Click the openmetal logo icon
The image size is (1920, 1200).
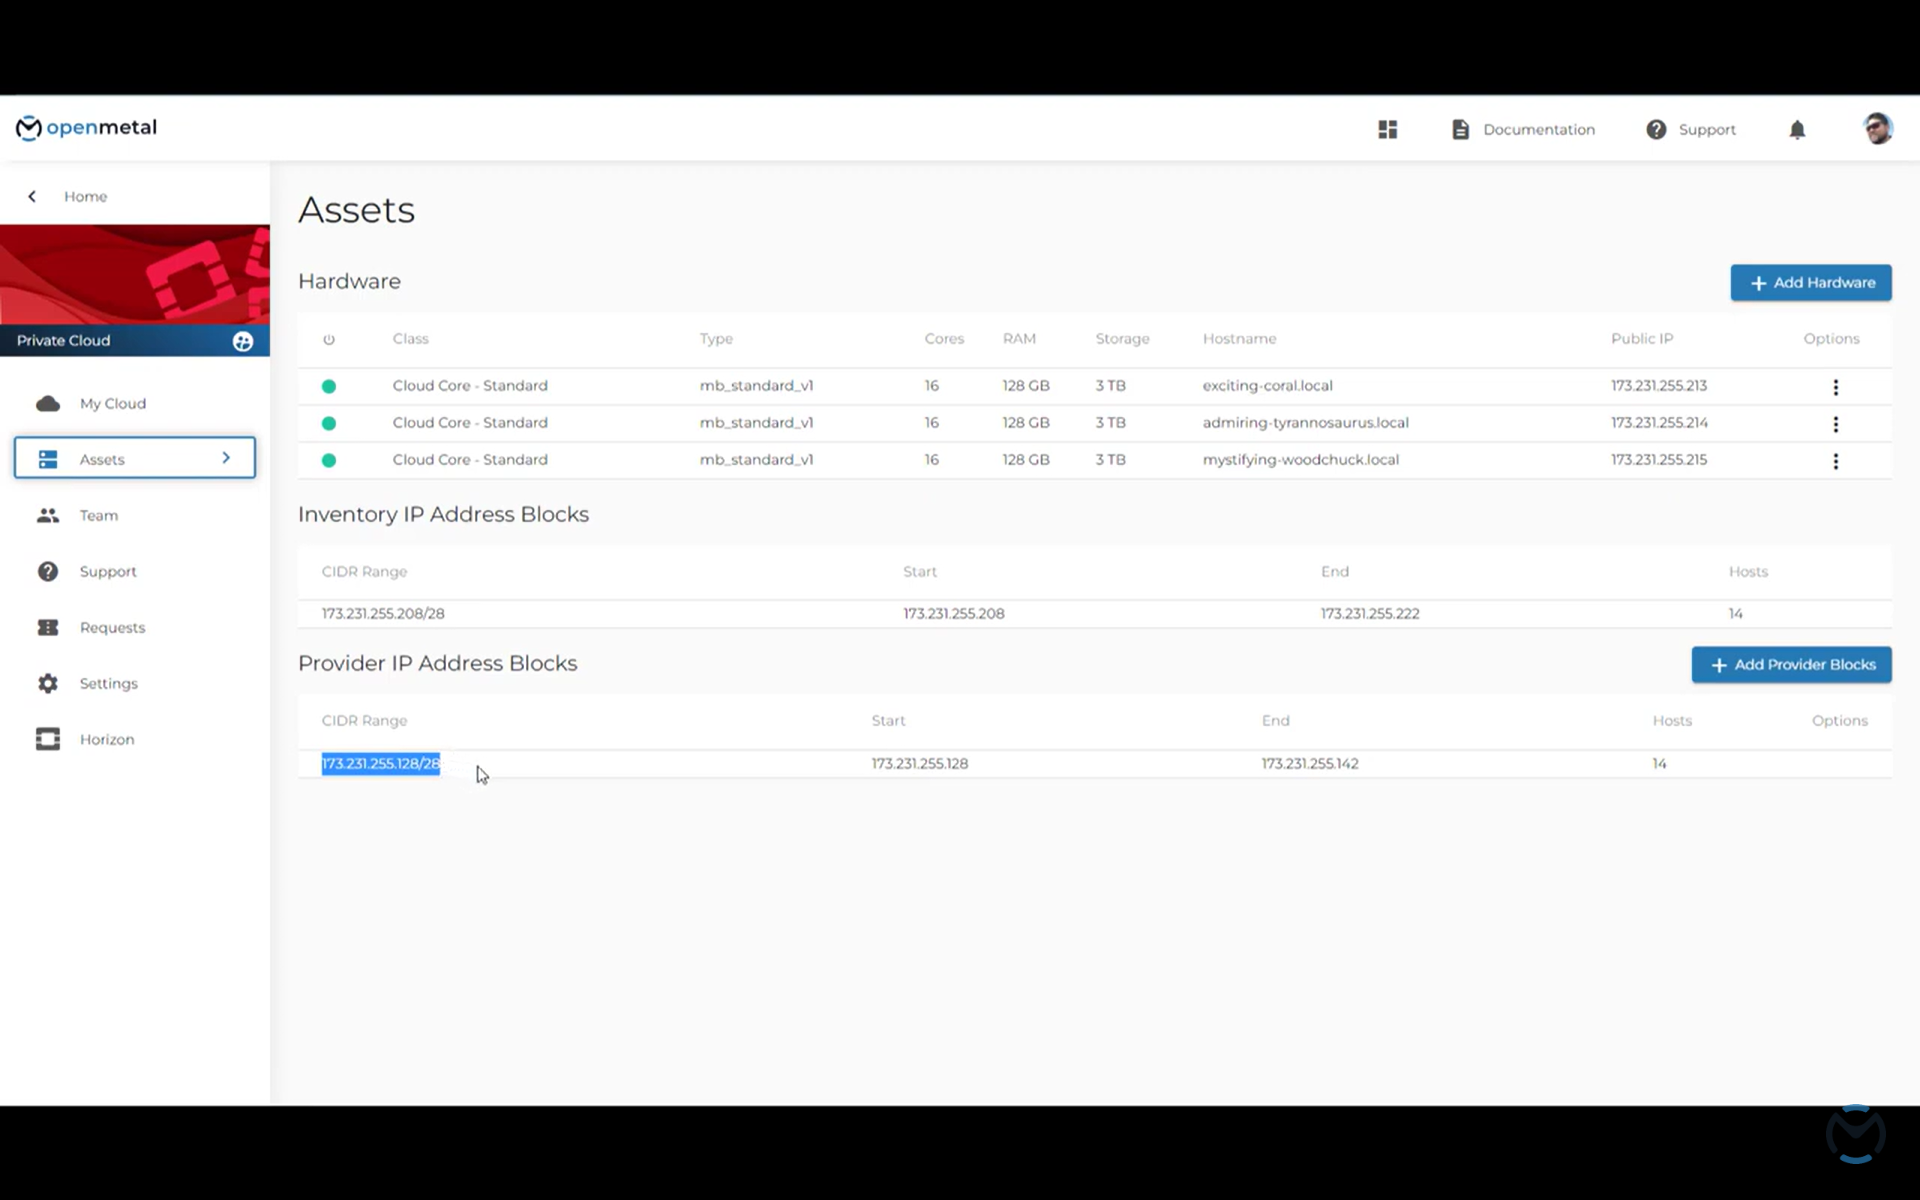tap(29, 127)
